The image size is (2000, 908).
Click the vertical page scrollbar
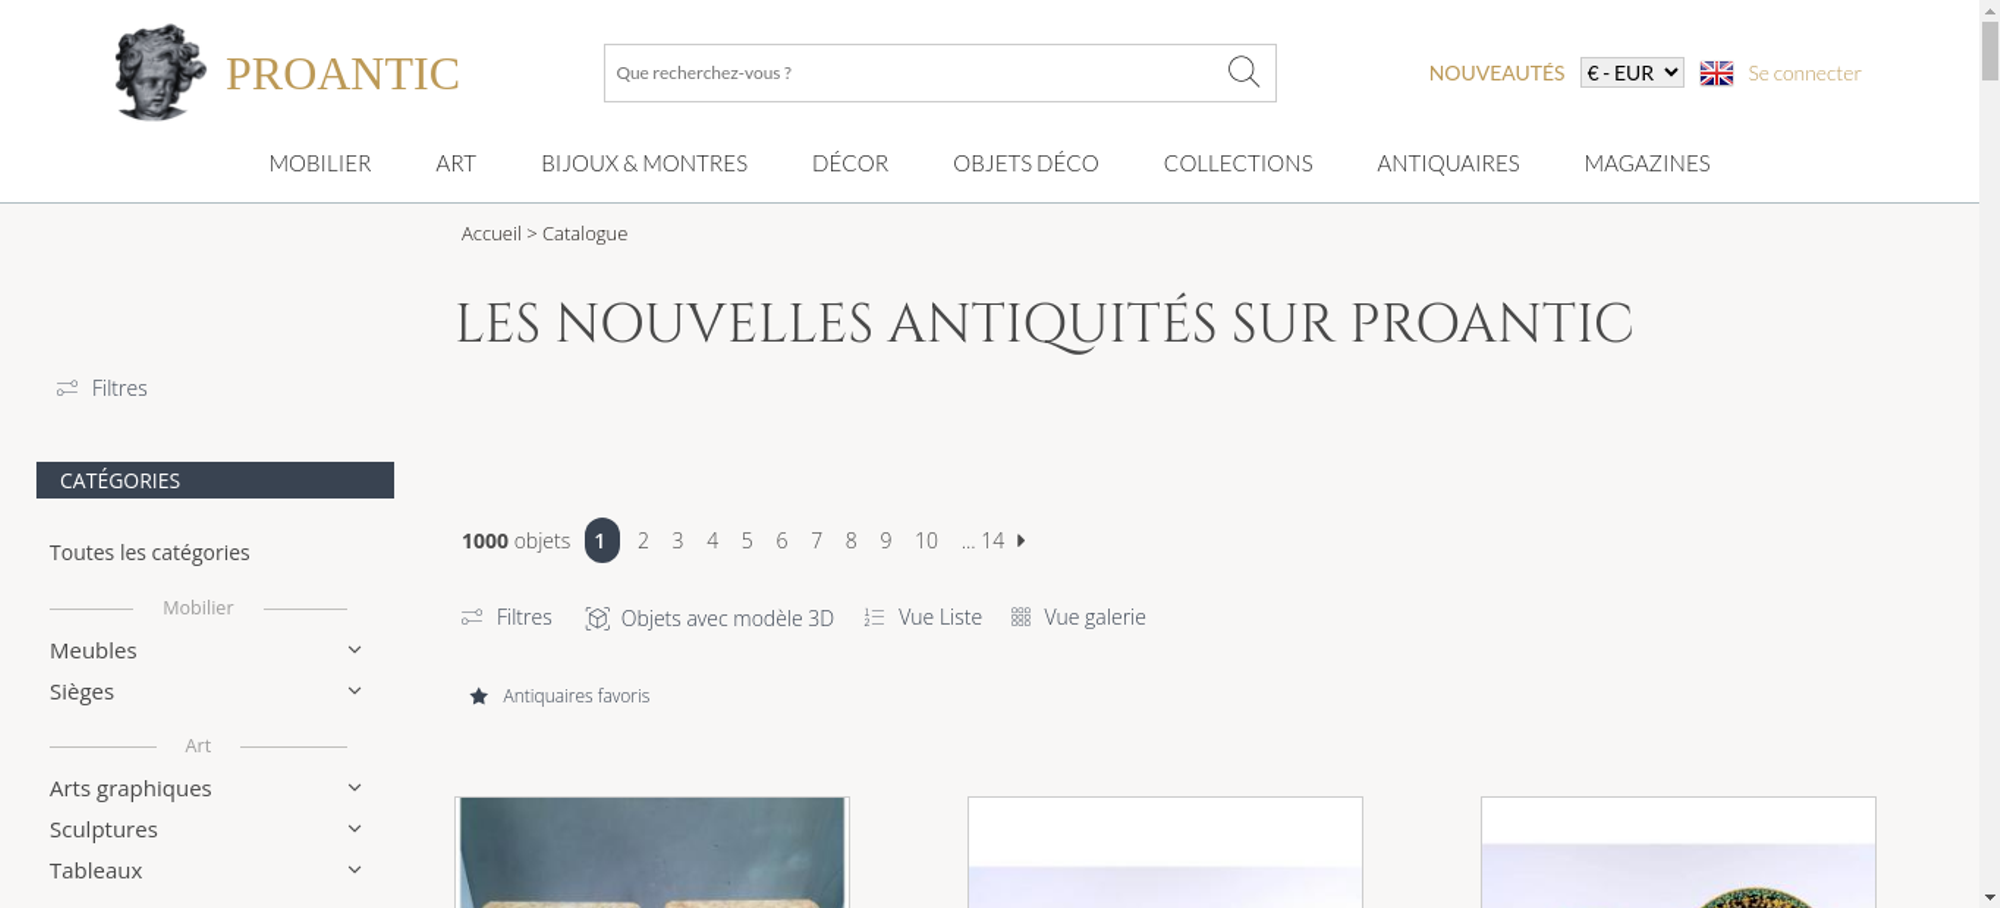tap(1990, 454)
